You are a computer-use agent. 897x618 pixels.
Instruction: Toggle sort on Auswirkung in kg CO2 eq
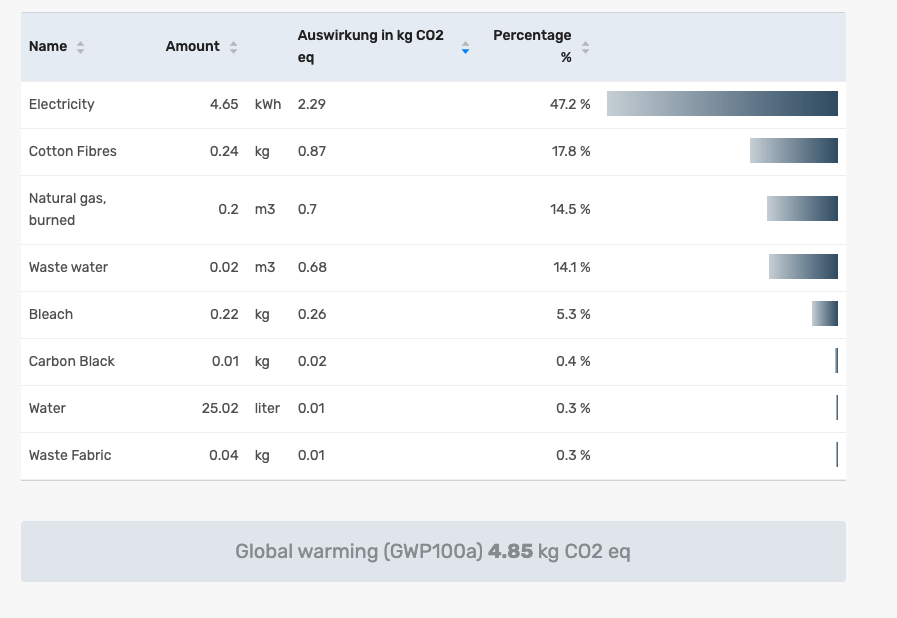coord(465,47)
